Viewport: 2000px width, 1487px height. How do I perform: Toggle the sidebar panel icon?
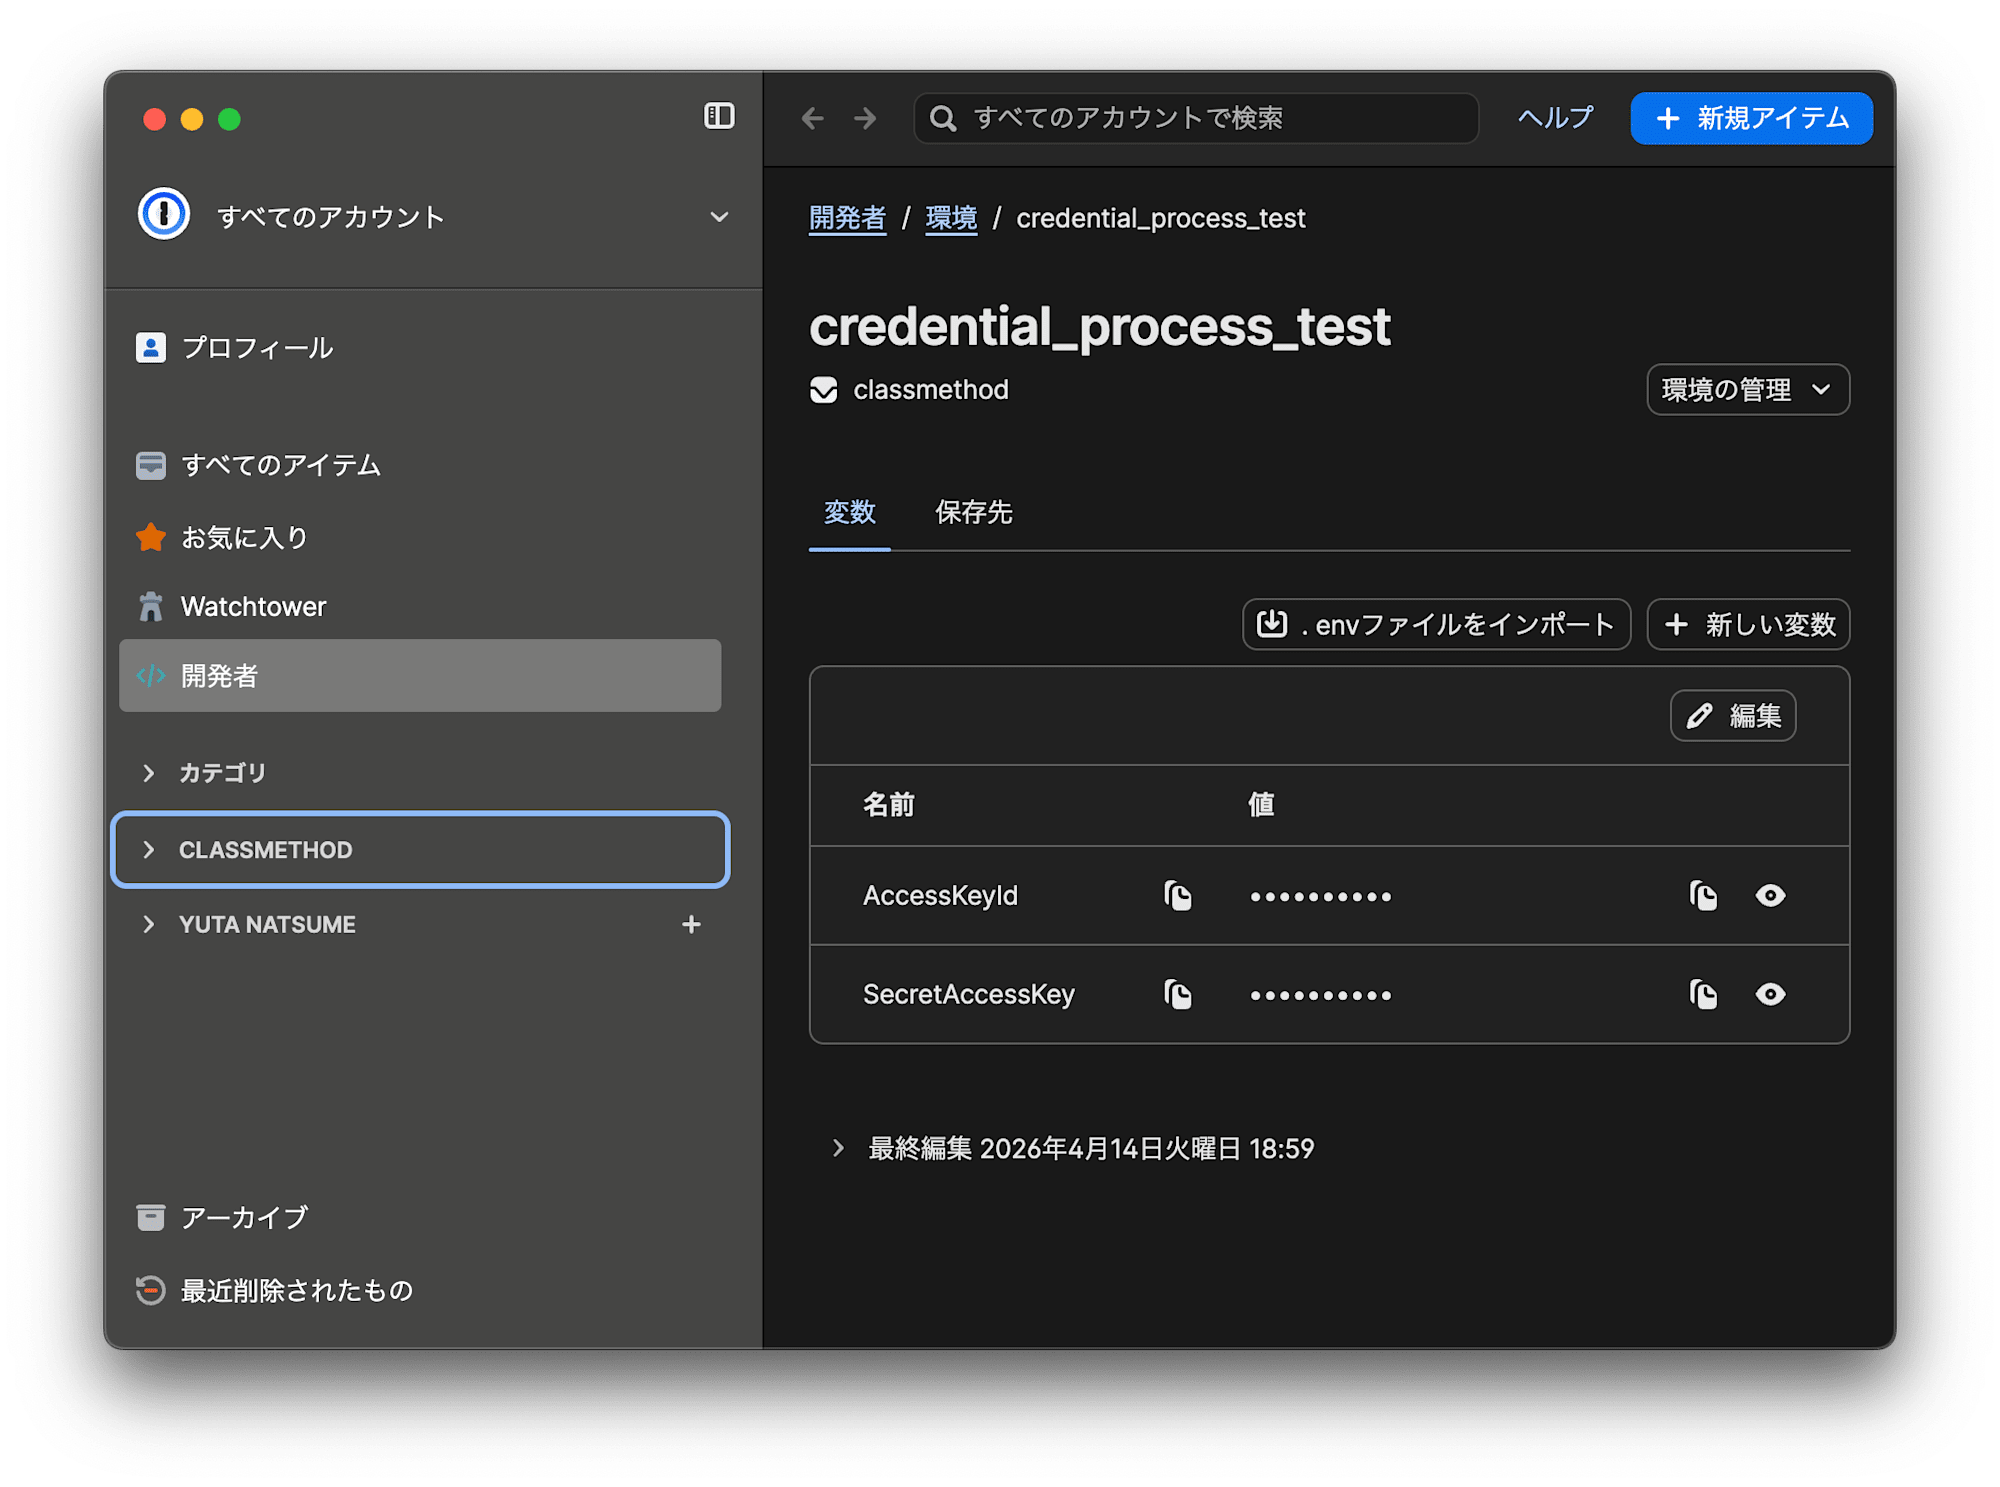719,116
